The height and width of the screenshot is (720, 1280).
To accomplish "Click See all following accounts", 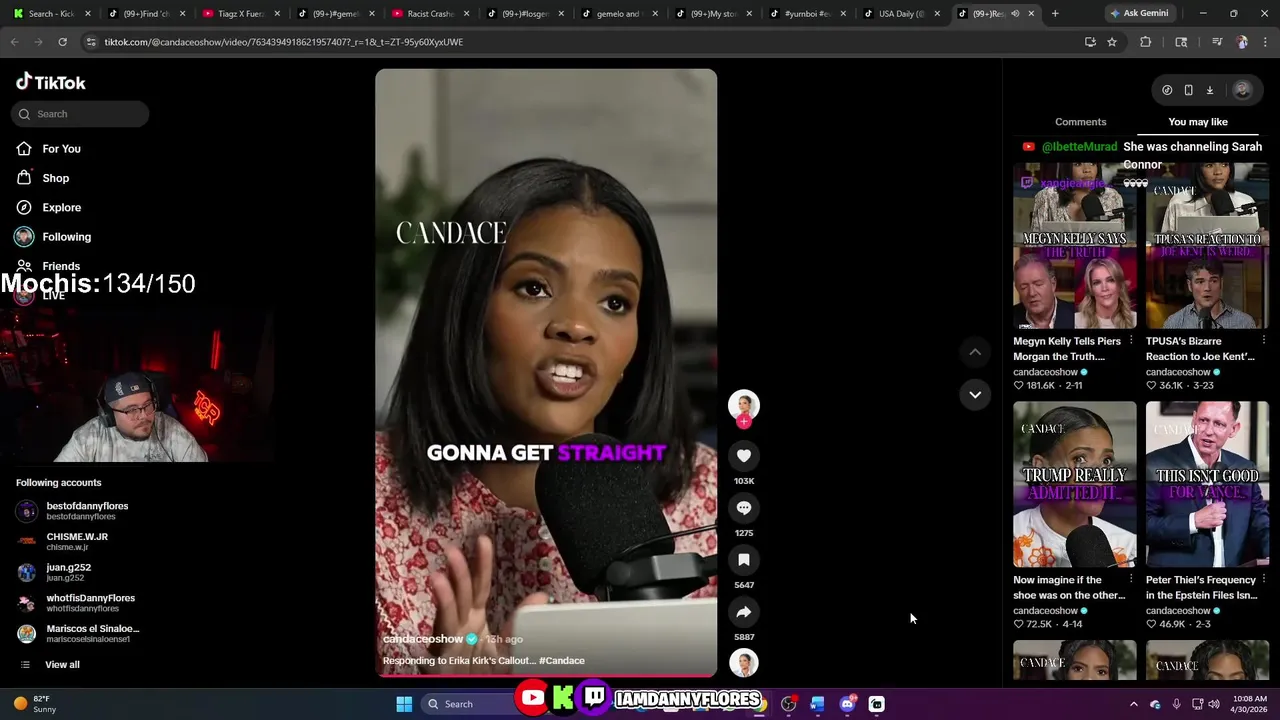I will click(62, 665).
